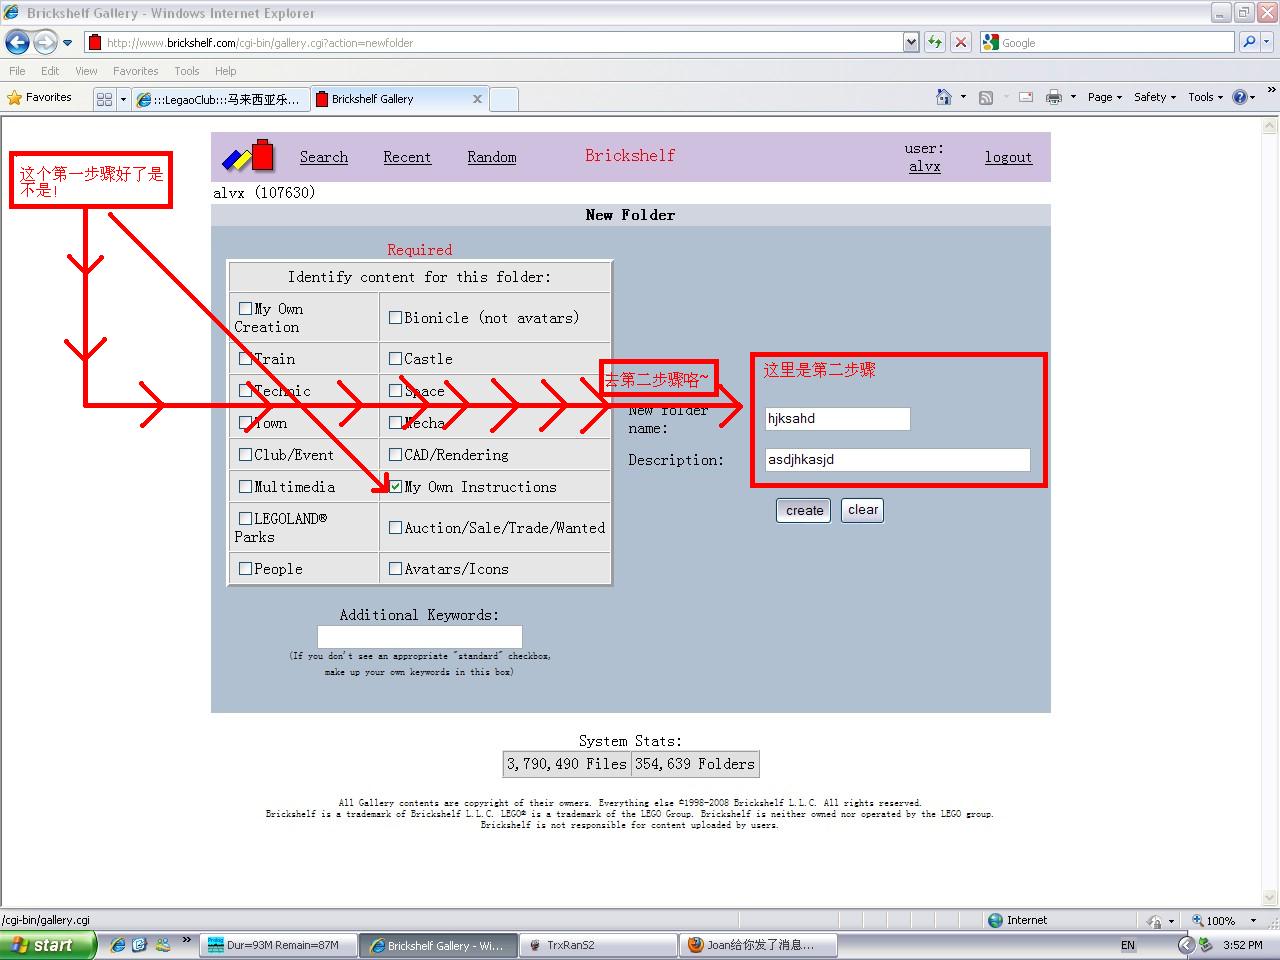Open the Favorites menu in menu bar

pos(135,71)
